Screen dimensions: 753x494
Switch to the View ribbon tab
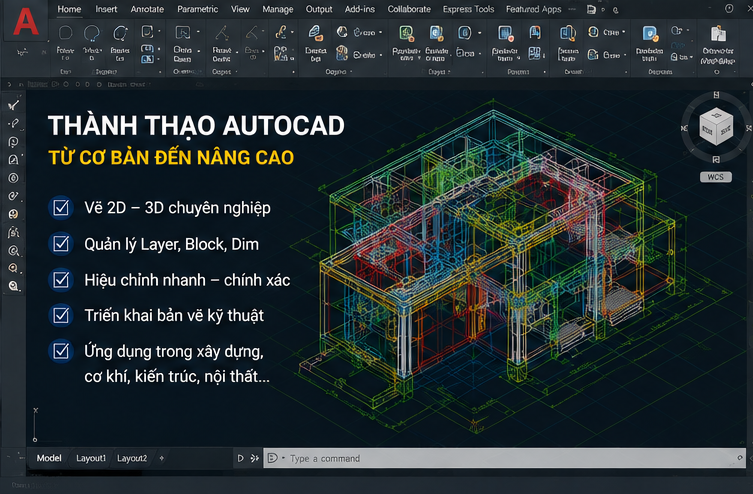click(x=240, y=9)
